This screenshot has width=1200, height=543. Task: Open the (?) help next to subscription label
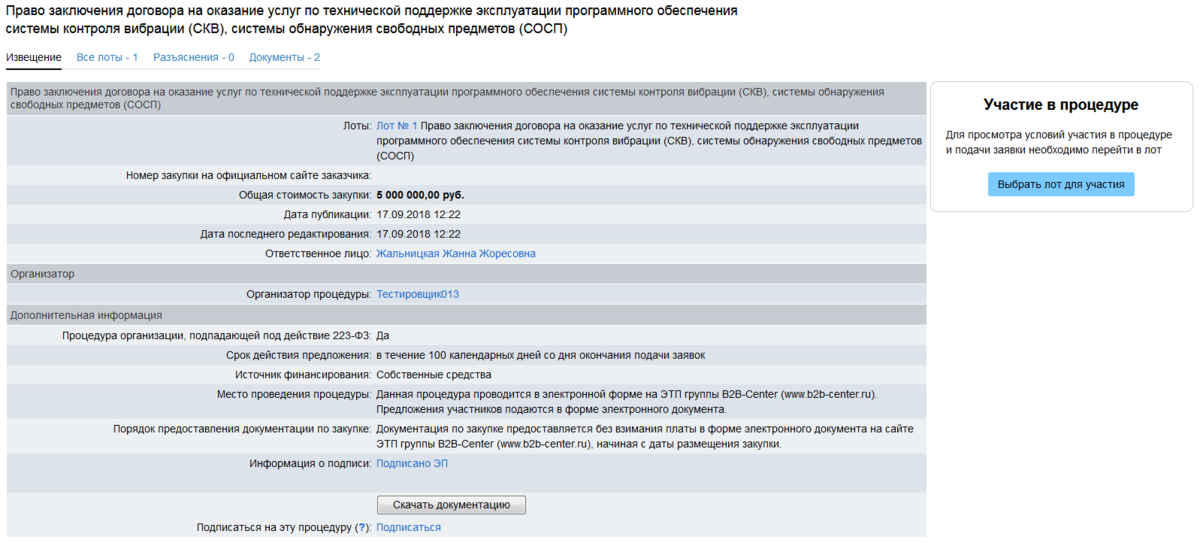pyautogui.click(x=363, y=528)
